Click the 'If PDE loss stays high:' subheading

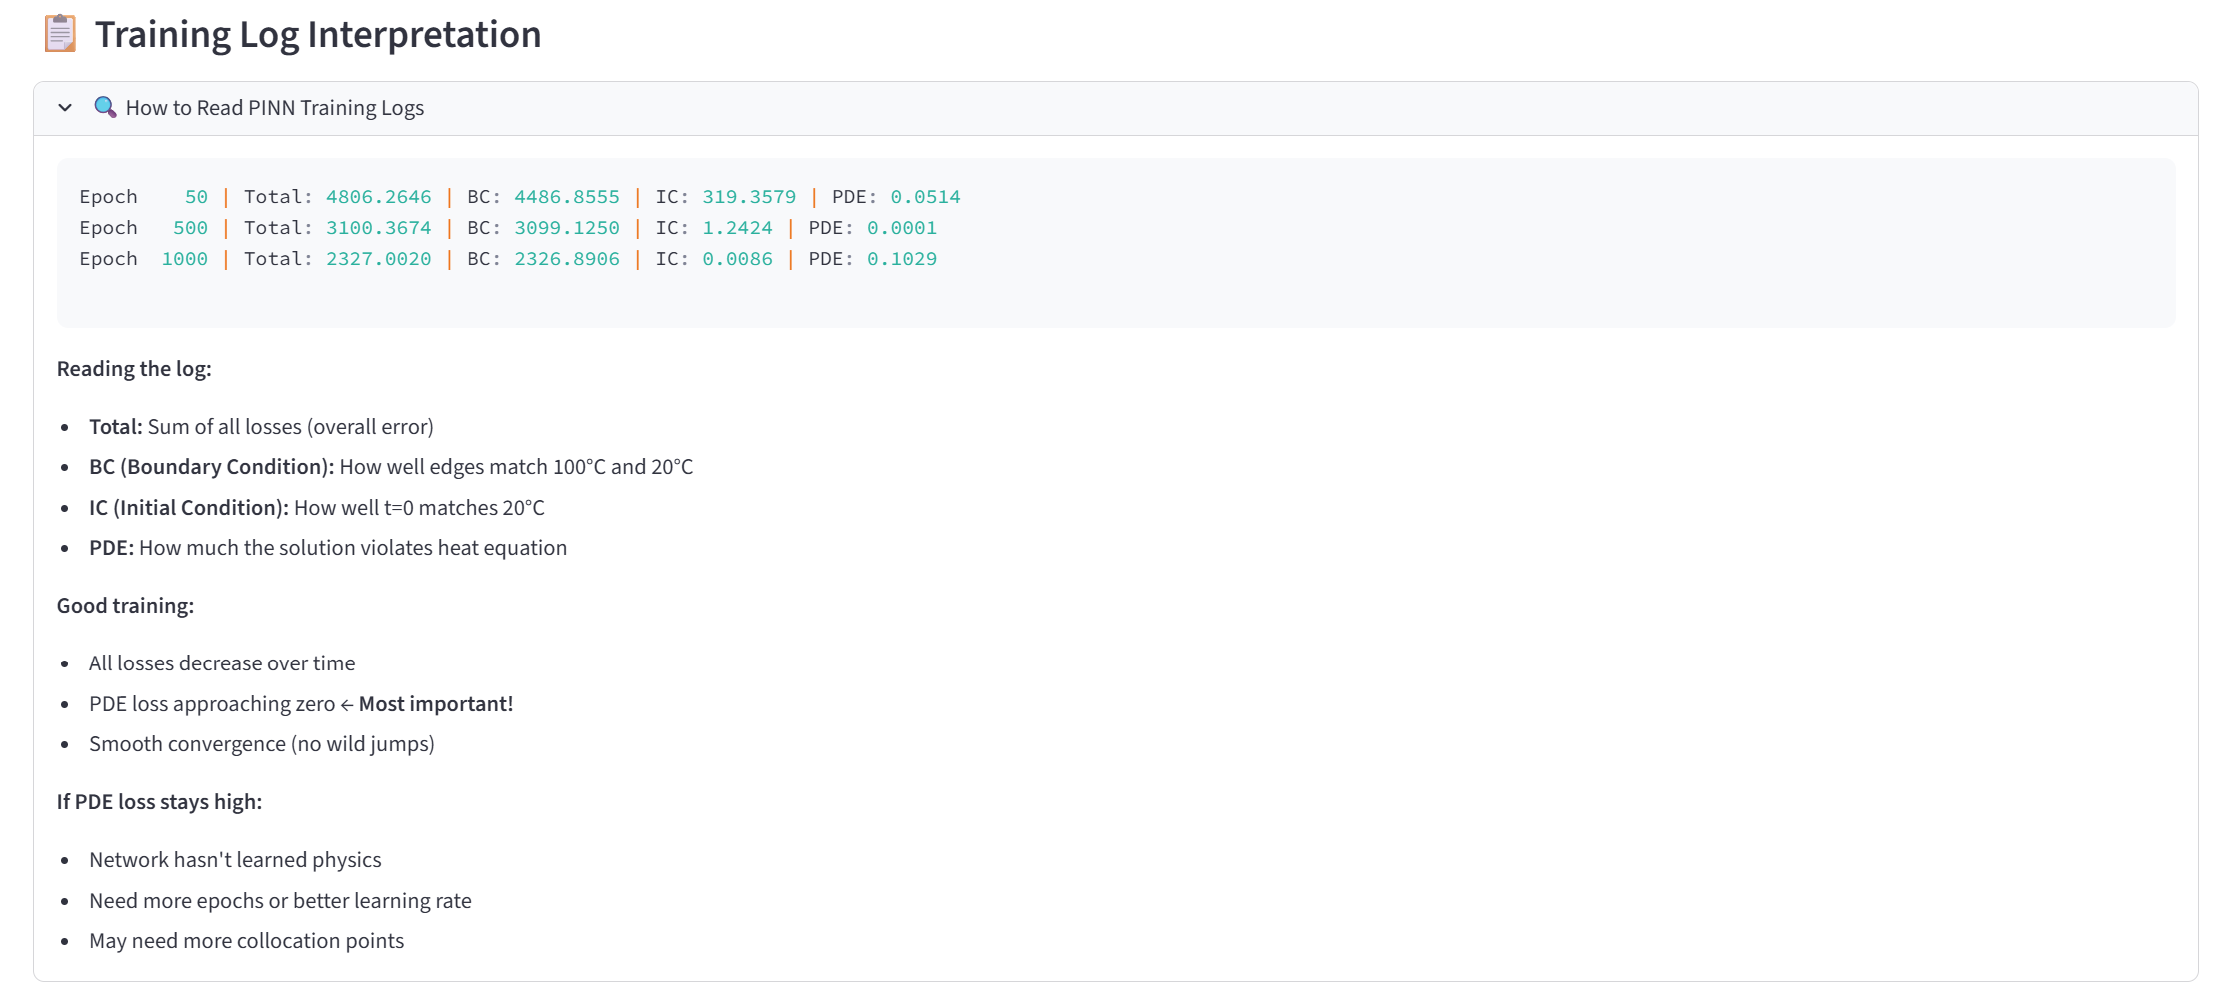(159, 802)
